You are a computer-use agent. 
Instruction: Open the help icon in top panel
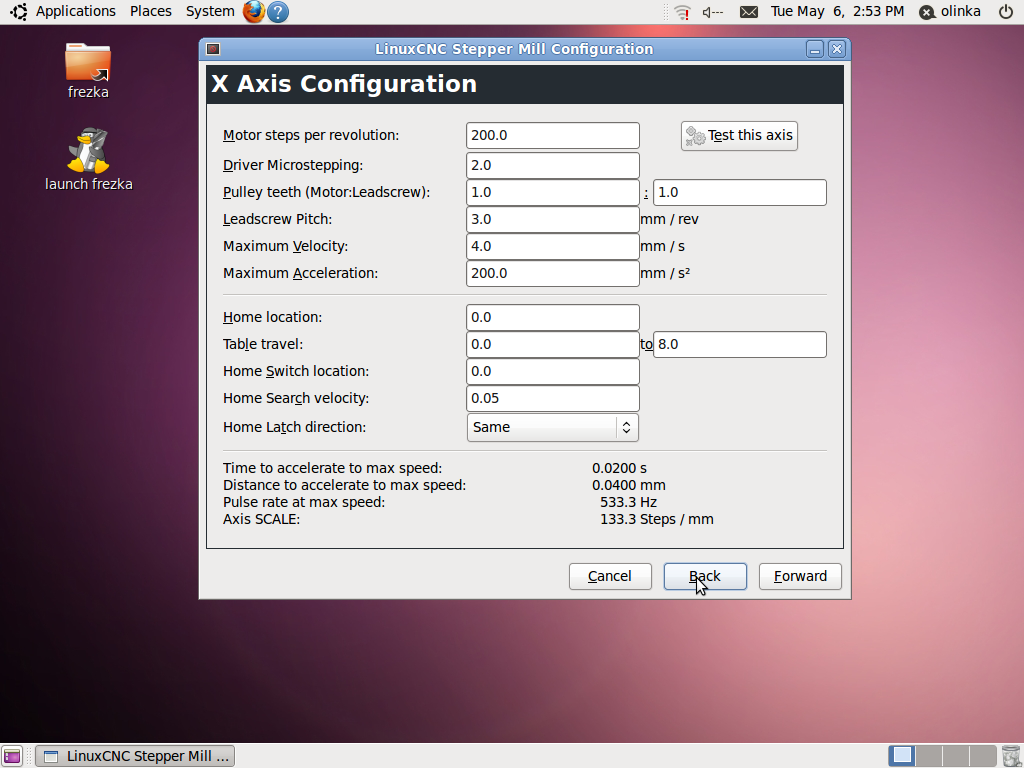pyautogui.click(x=278, y=12)
